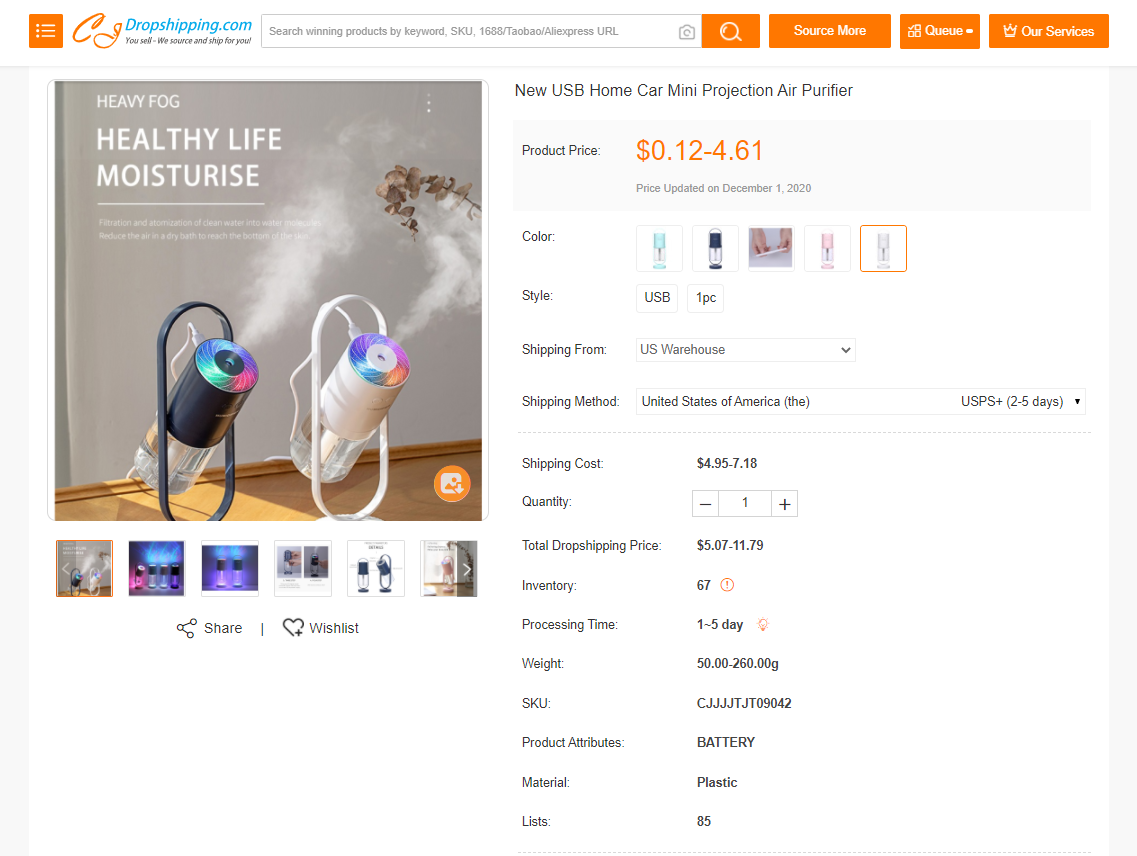Click the Source More button
This screenshot has width=1137, height=856.
(829, 31)
